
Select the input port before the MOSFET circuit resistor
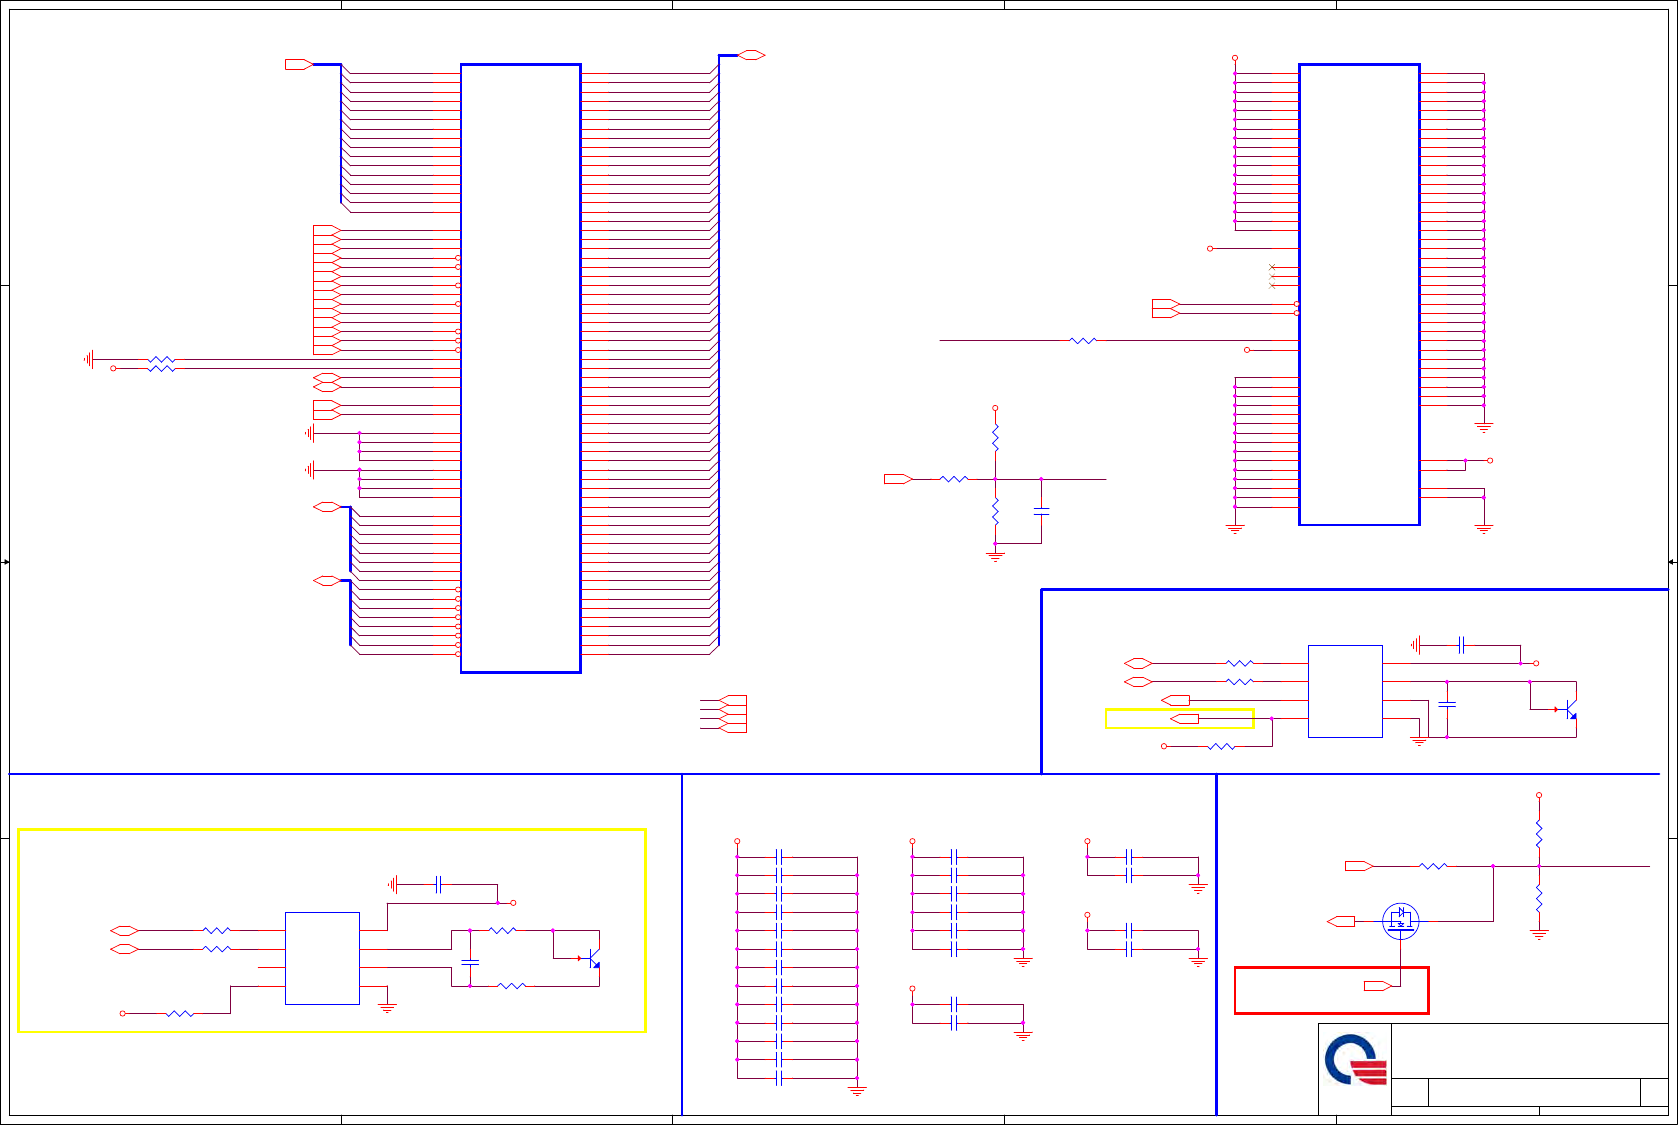click(1359, 866)
